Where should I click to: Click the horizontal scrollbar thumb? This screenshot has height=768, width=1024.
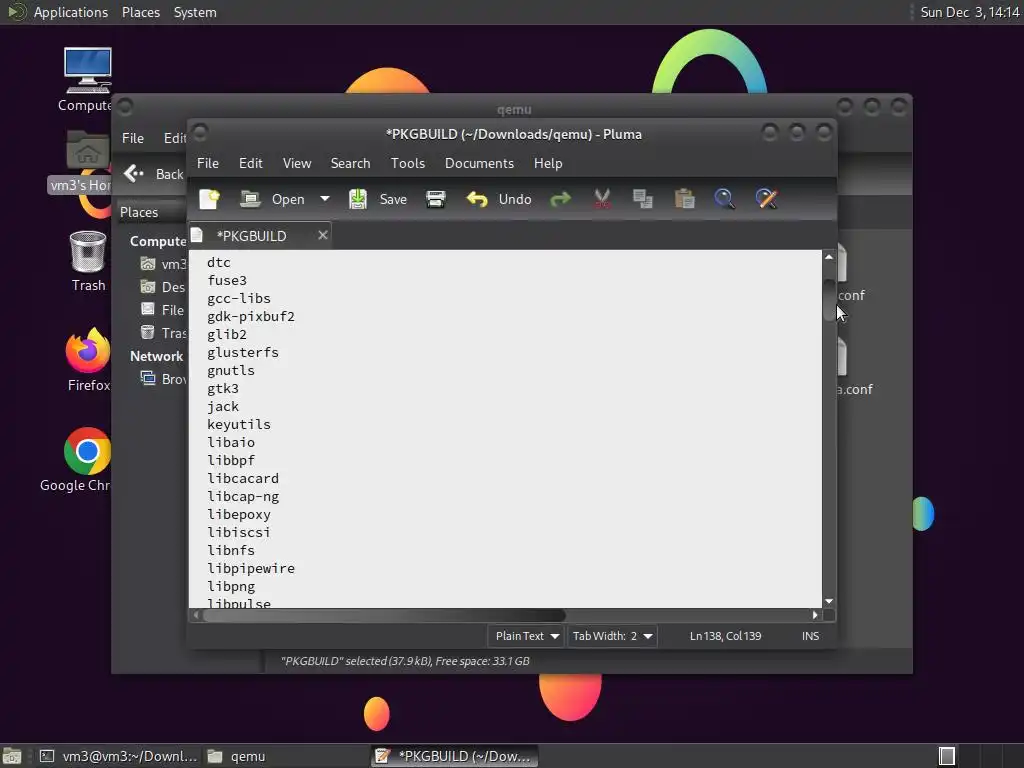click(384, 615)
